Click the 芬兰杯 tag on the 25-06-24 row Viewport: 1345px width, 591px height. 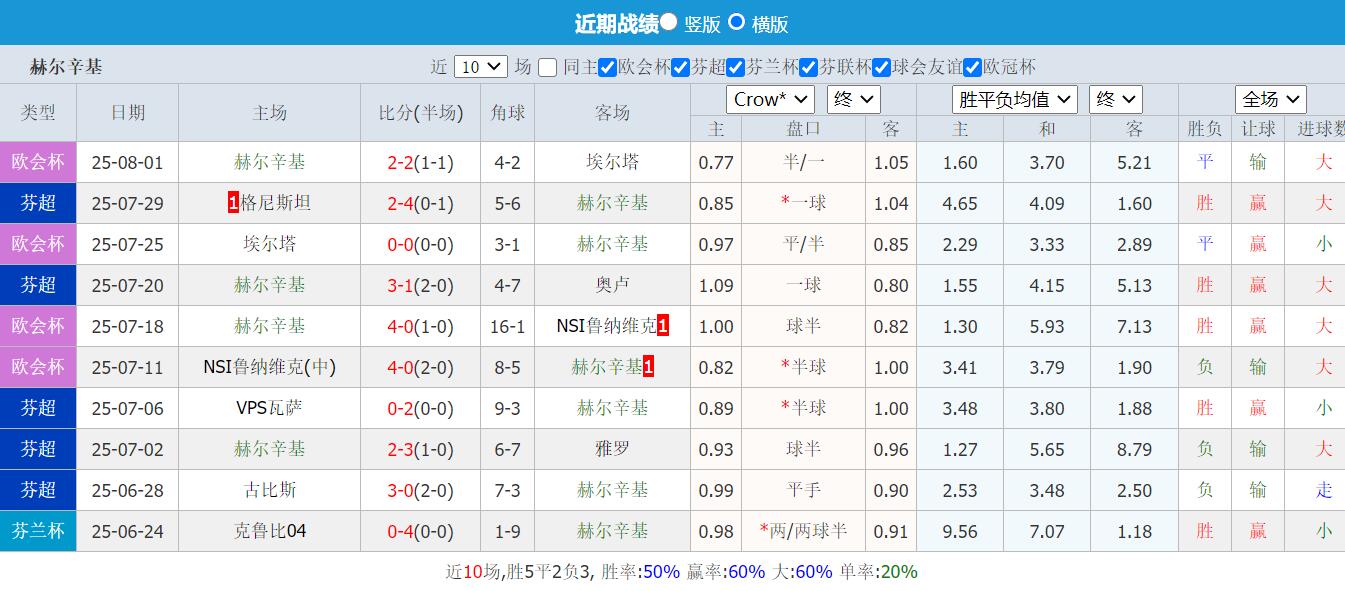(x=38, y=531)
